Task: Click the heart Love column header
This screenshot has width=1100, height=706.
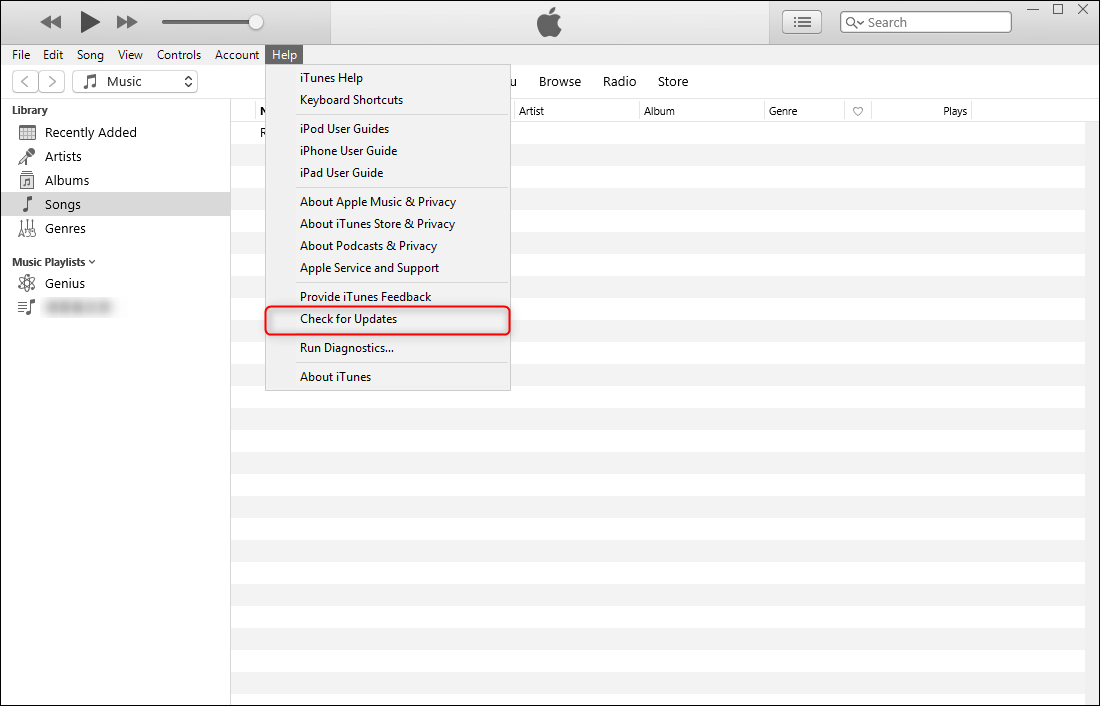Action: 858,111
